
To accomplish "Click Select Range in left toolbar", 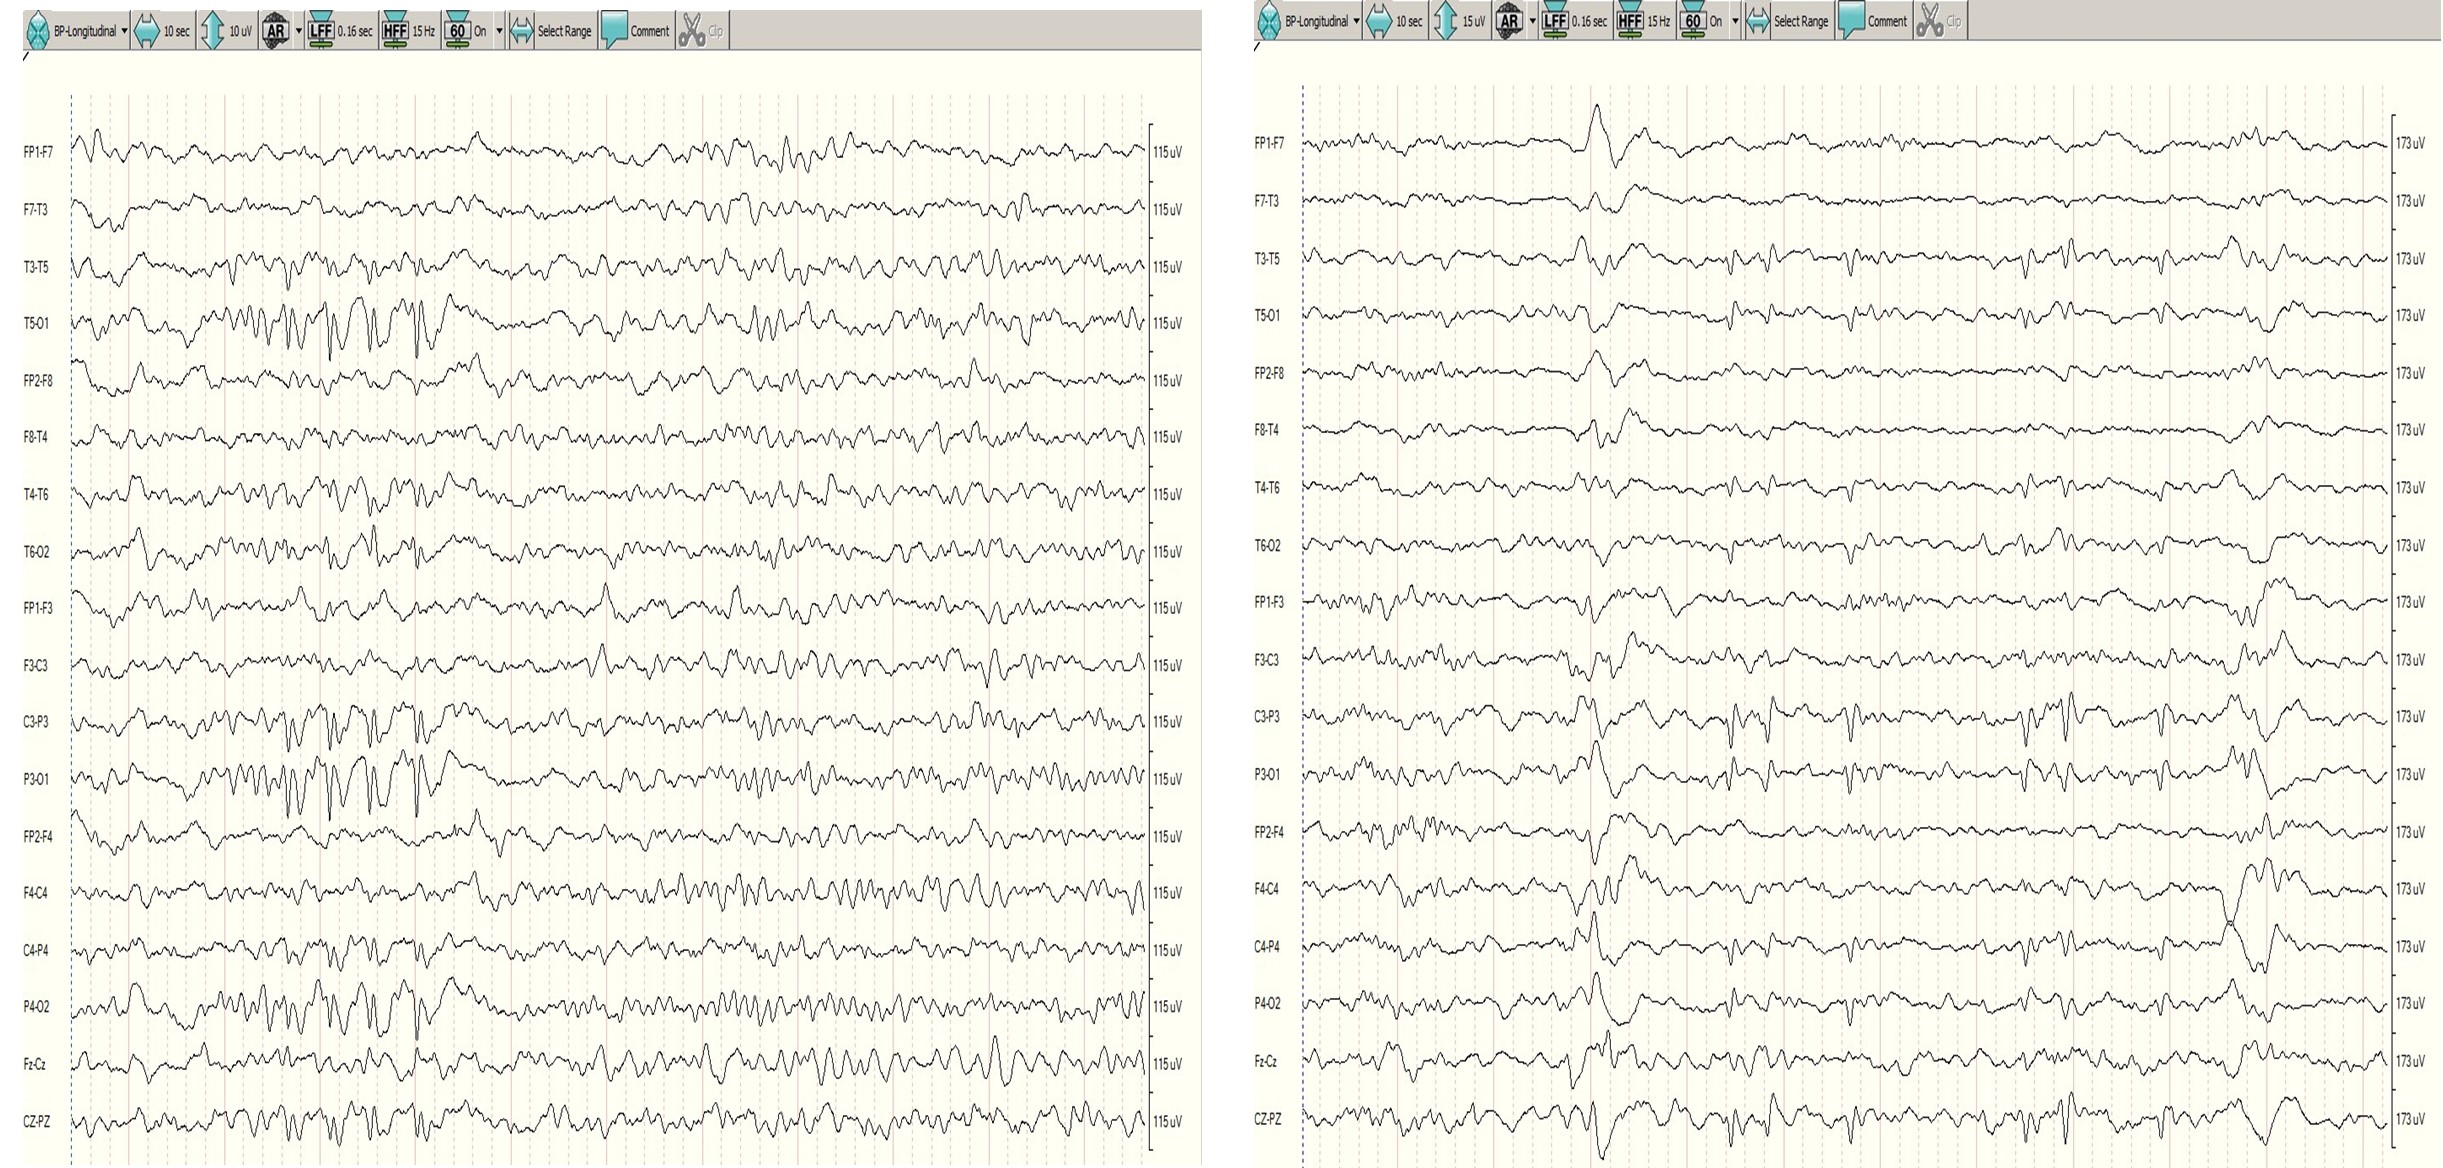I will coord(563,31).
